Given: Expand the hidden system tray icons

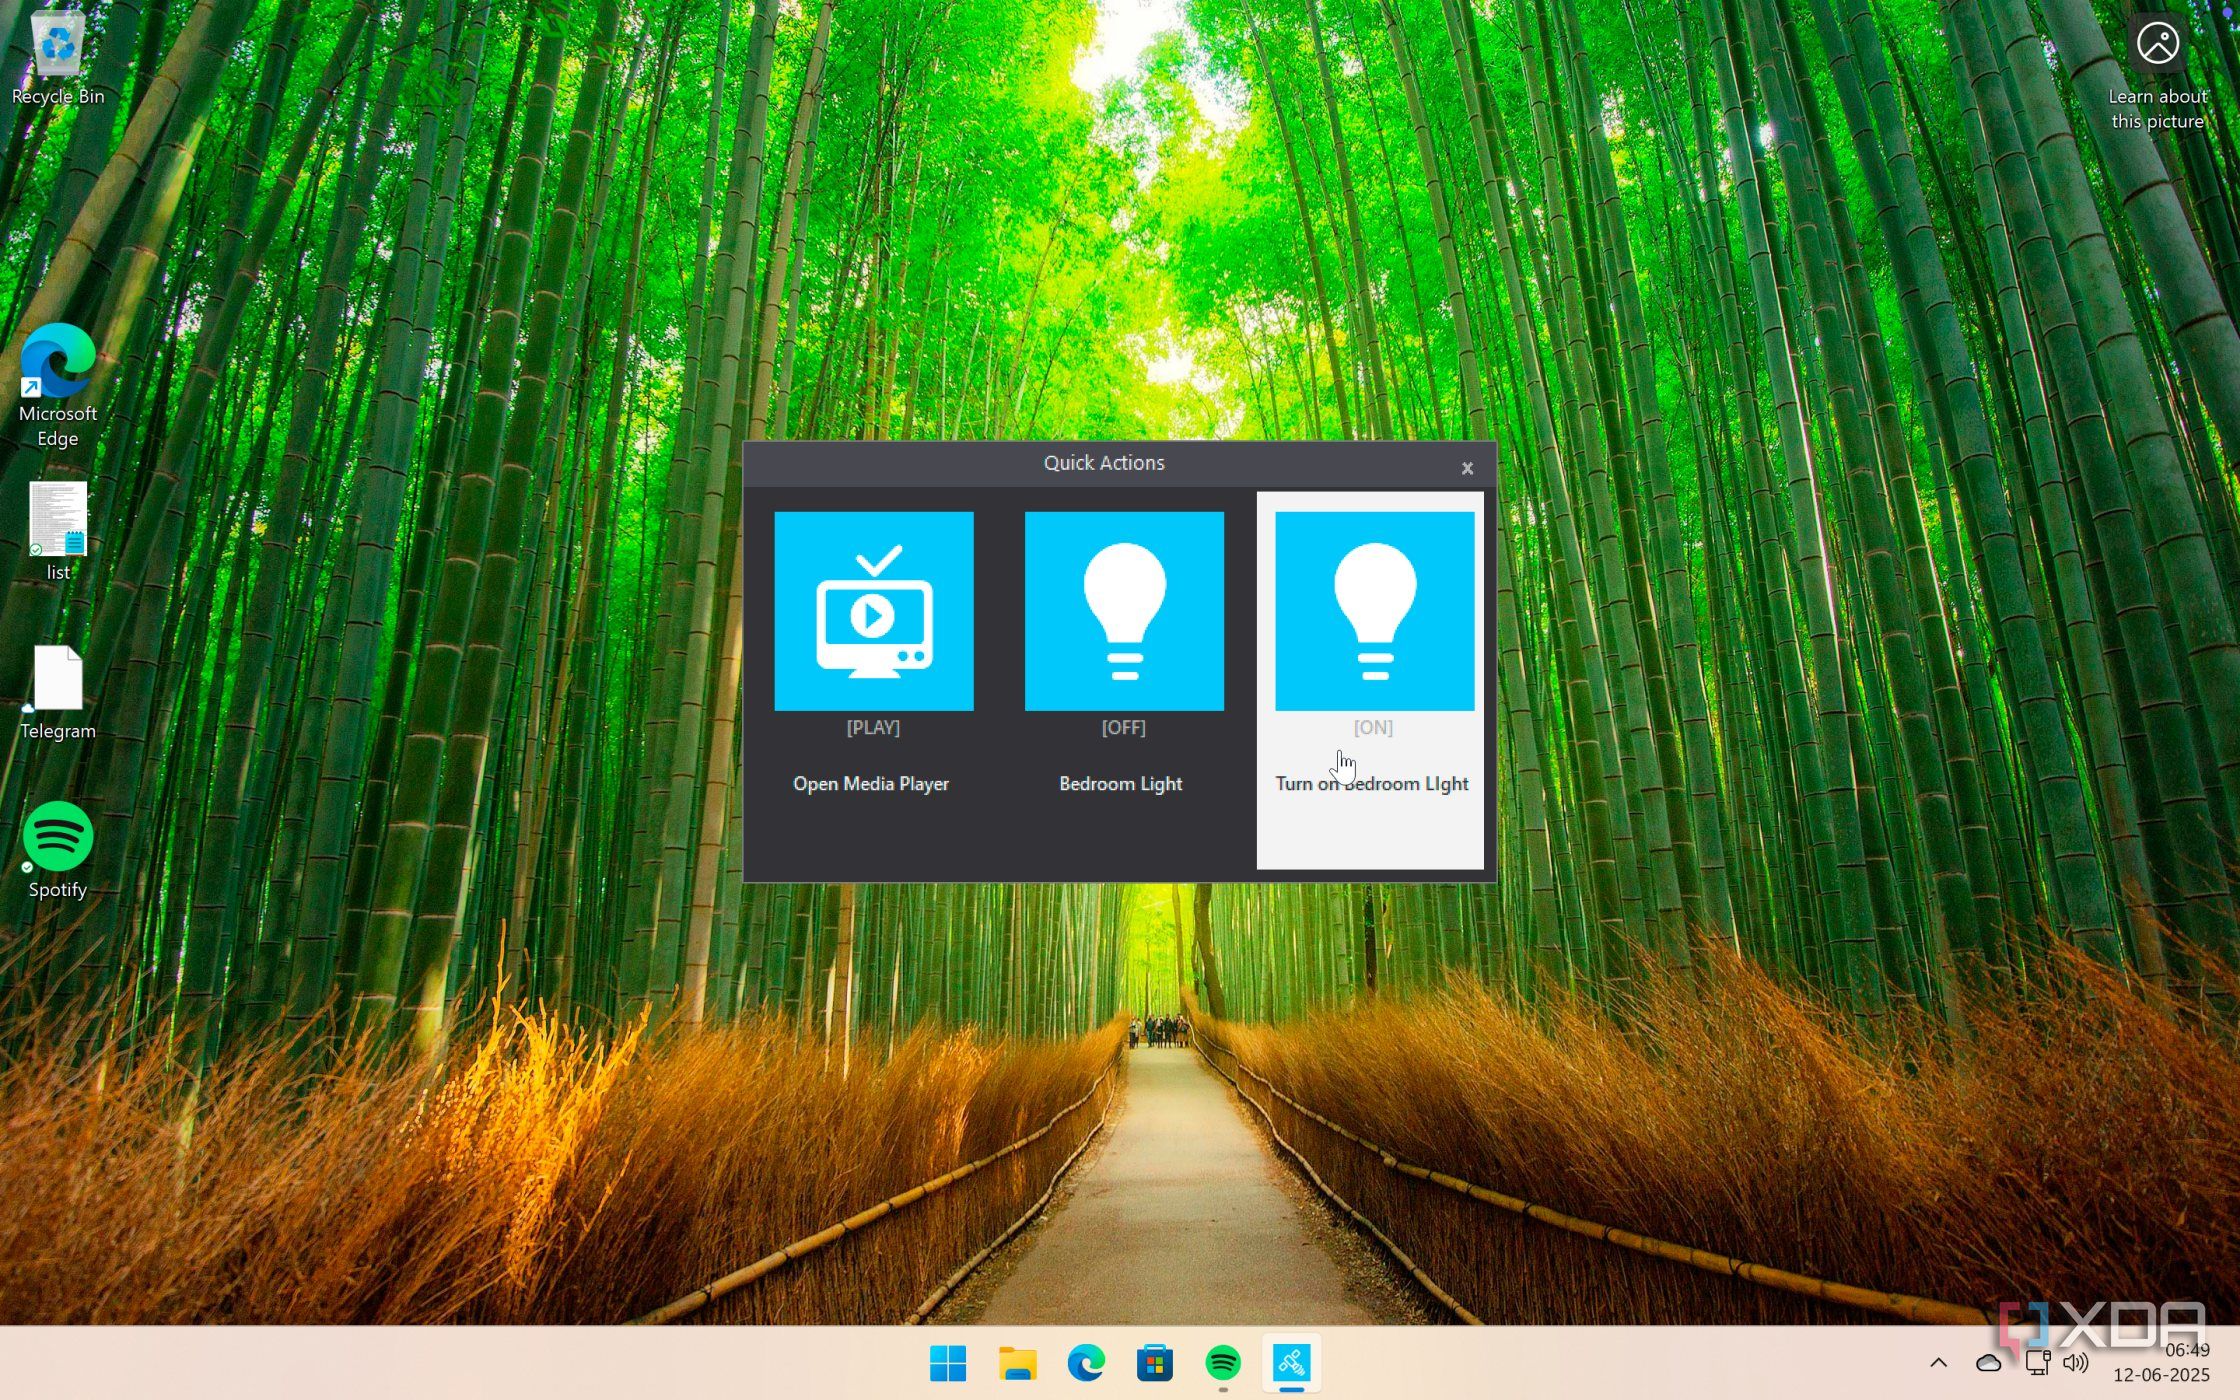Looking at the screenshot, I should (x=1938, y=1362).
